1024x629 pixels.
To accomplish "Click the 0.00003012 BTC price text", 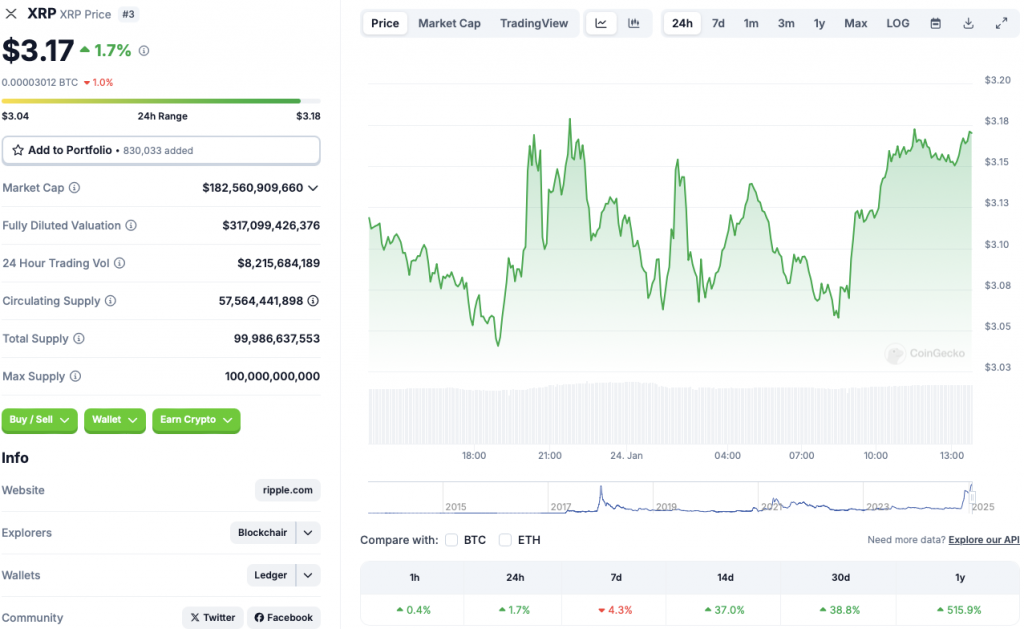I will point(40,82).
